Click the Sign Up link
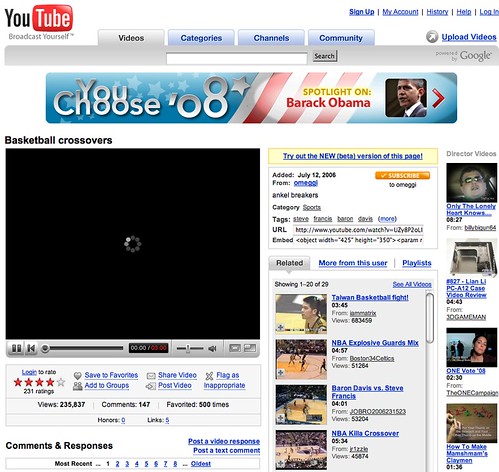499x472 pixels. click(x=362, y=12)
